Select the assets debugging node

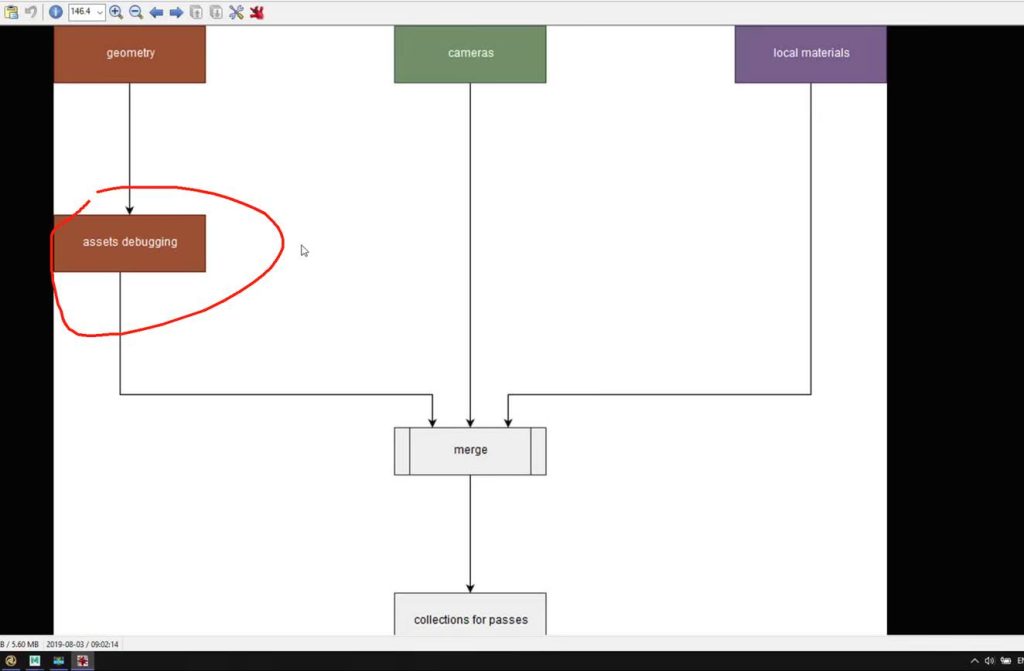click(x=130, y=242)
